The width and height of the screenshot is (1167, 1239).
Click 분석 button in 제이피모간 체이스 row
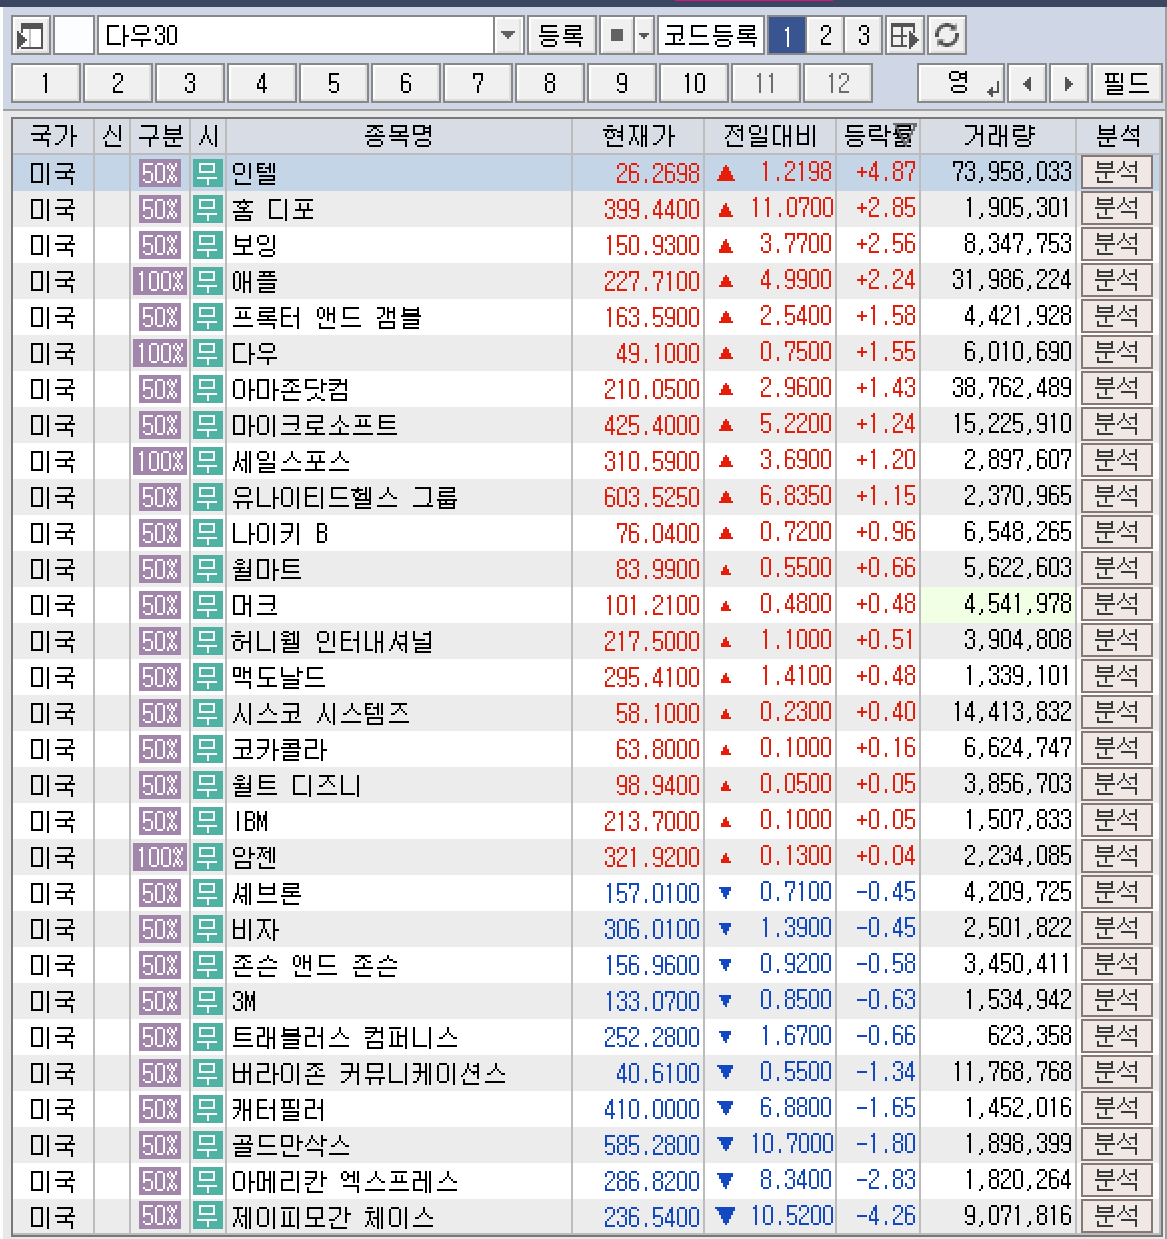click(1116, 1216)
